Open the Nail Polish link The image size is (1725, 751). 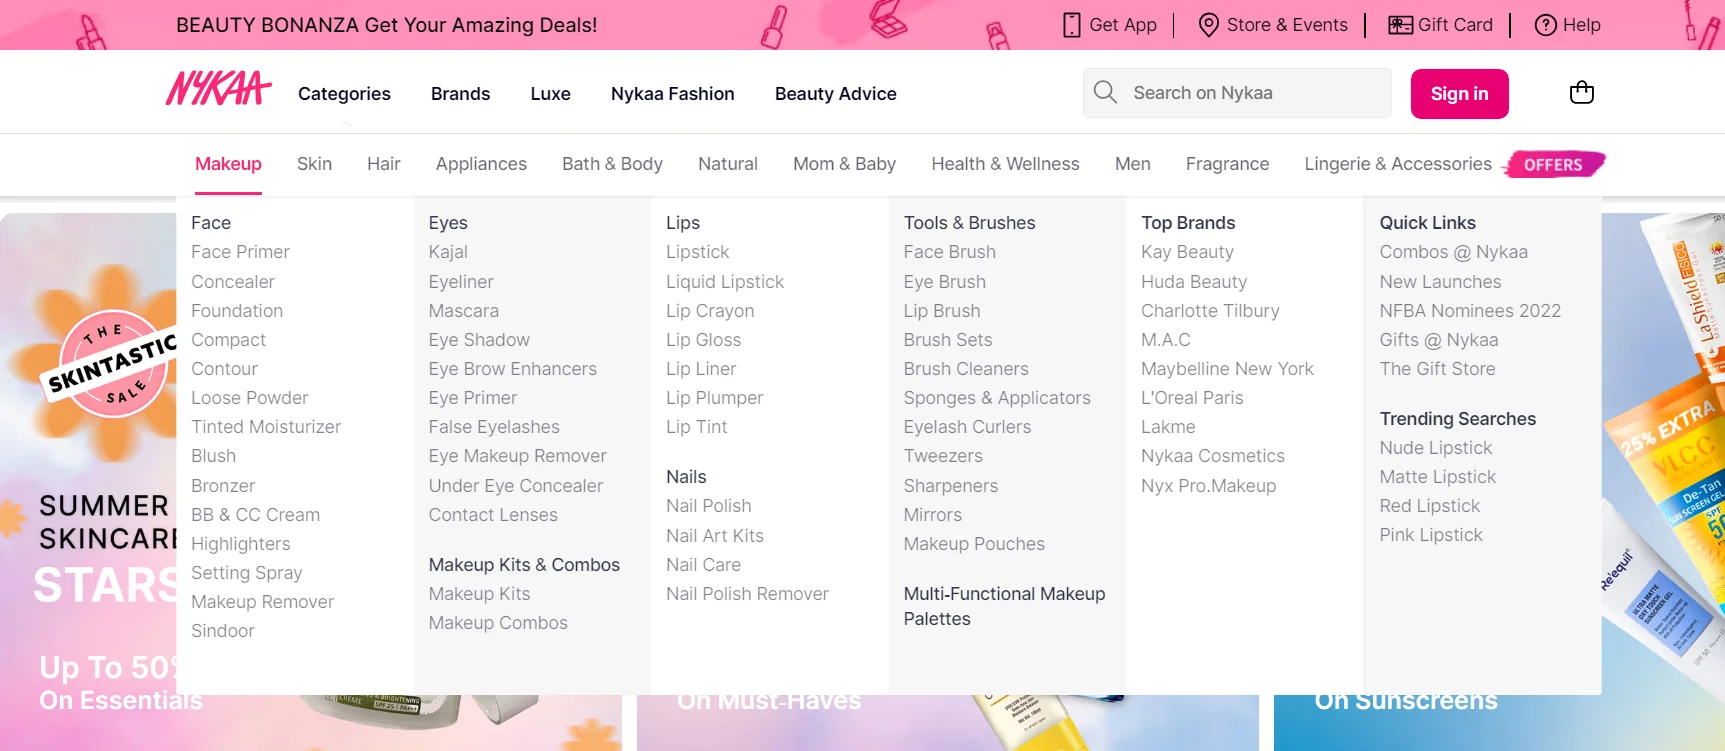click(x=709, y=506)
